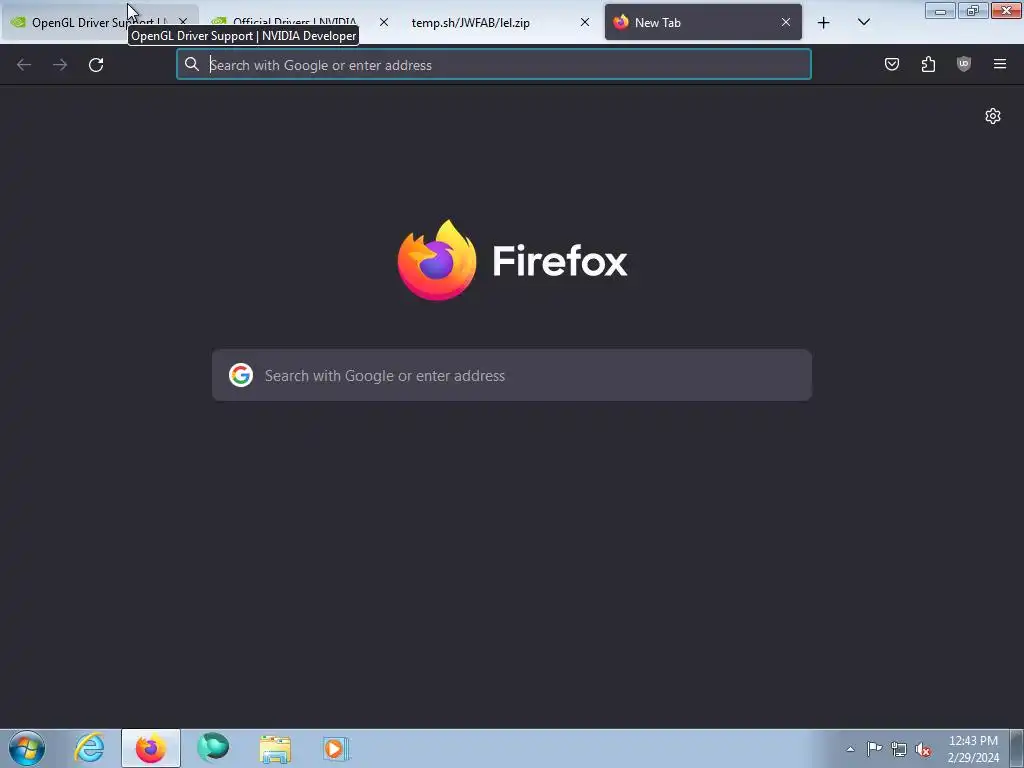This screenshot has width=1024, height=768.
Task: Open uBlock Origin shield icon
Action: 964,64
